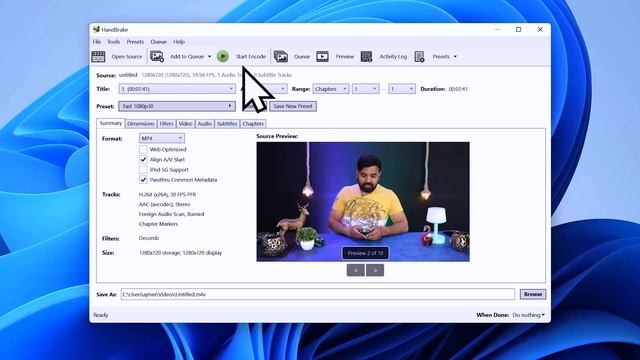Open the Queue menu in menu bar
Viewport: 640px width, 360px height.
(158, 42)
